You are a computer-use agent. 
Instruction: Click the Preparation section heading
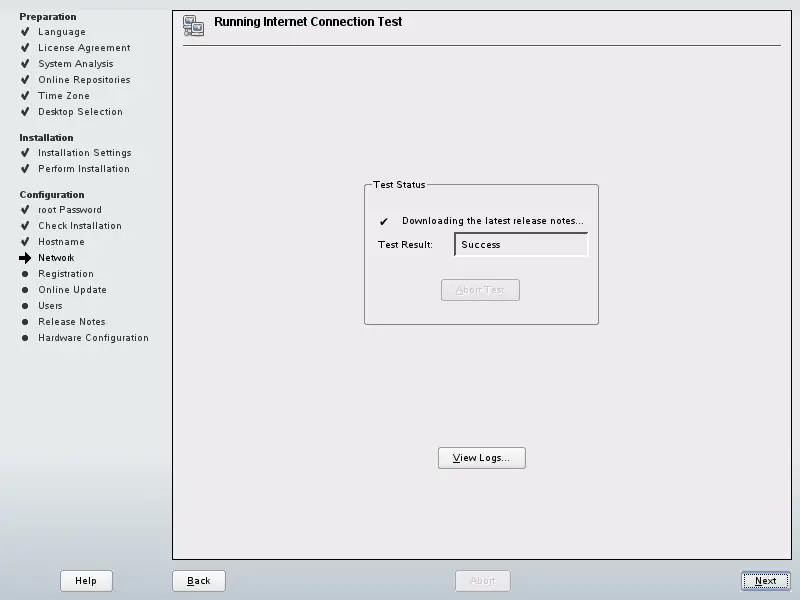click(48, 16)
